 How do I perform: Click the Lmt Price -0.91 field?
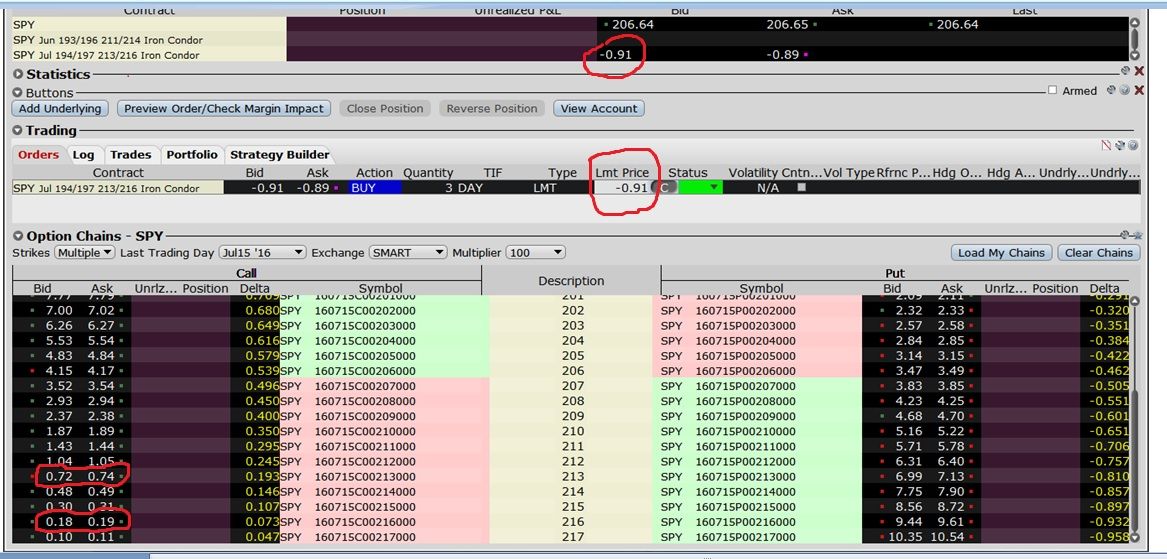pos(621,188)
